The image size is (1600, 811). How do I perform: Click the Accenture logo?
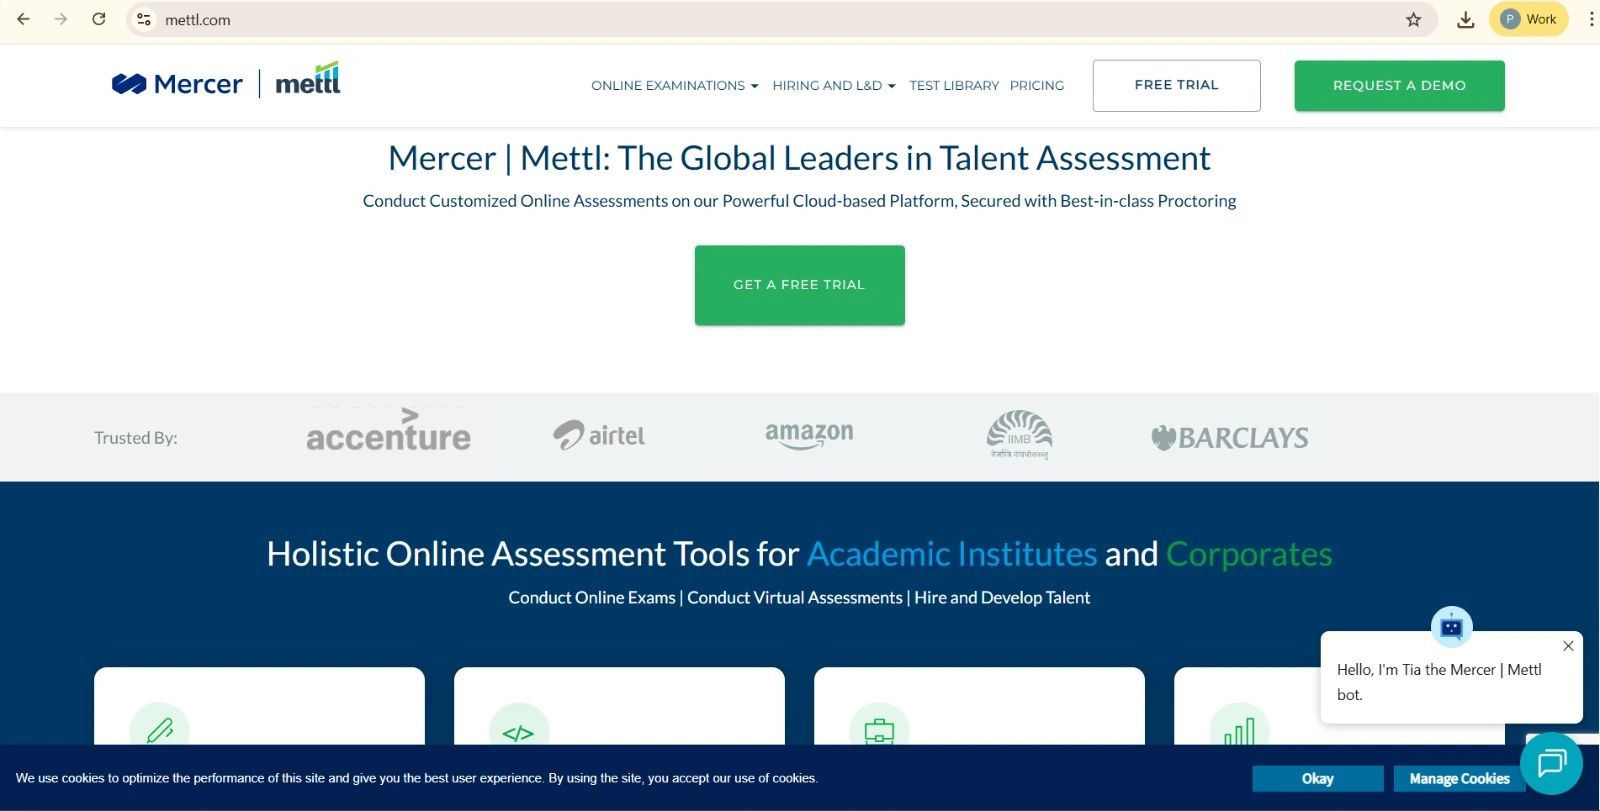388,431
